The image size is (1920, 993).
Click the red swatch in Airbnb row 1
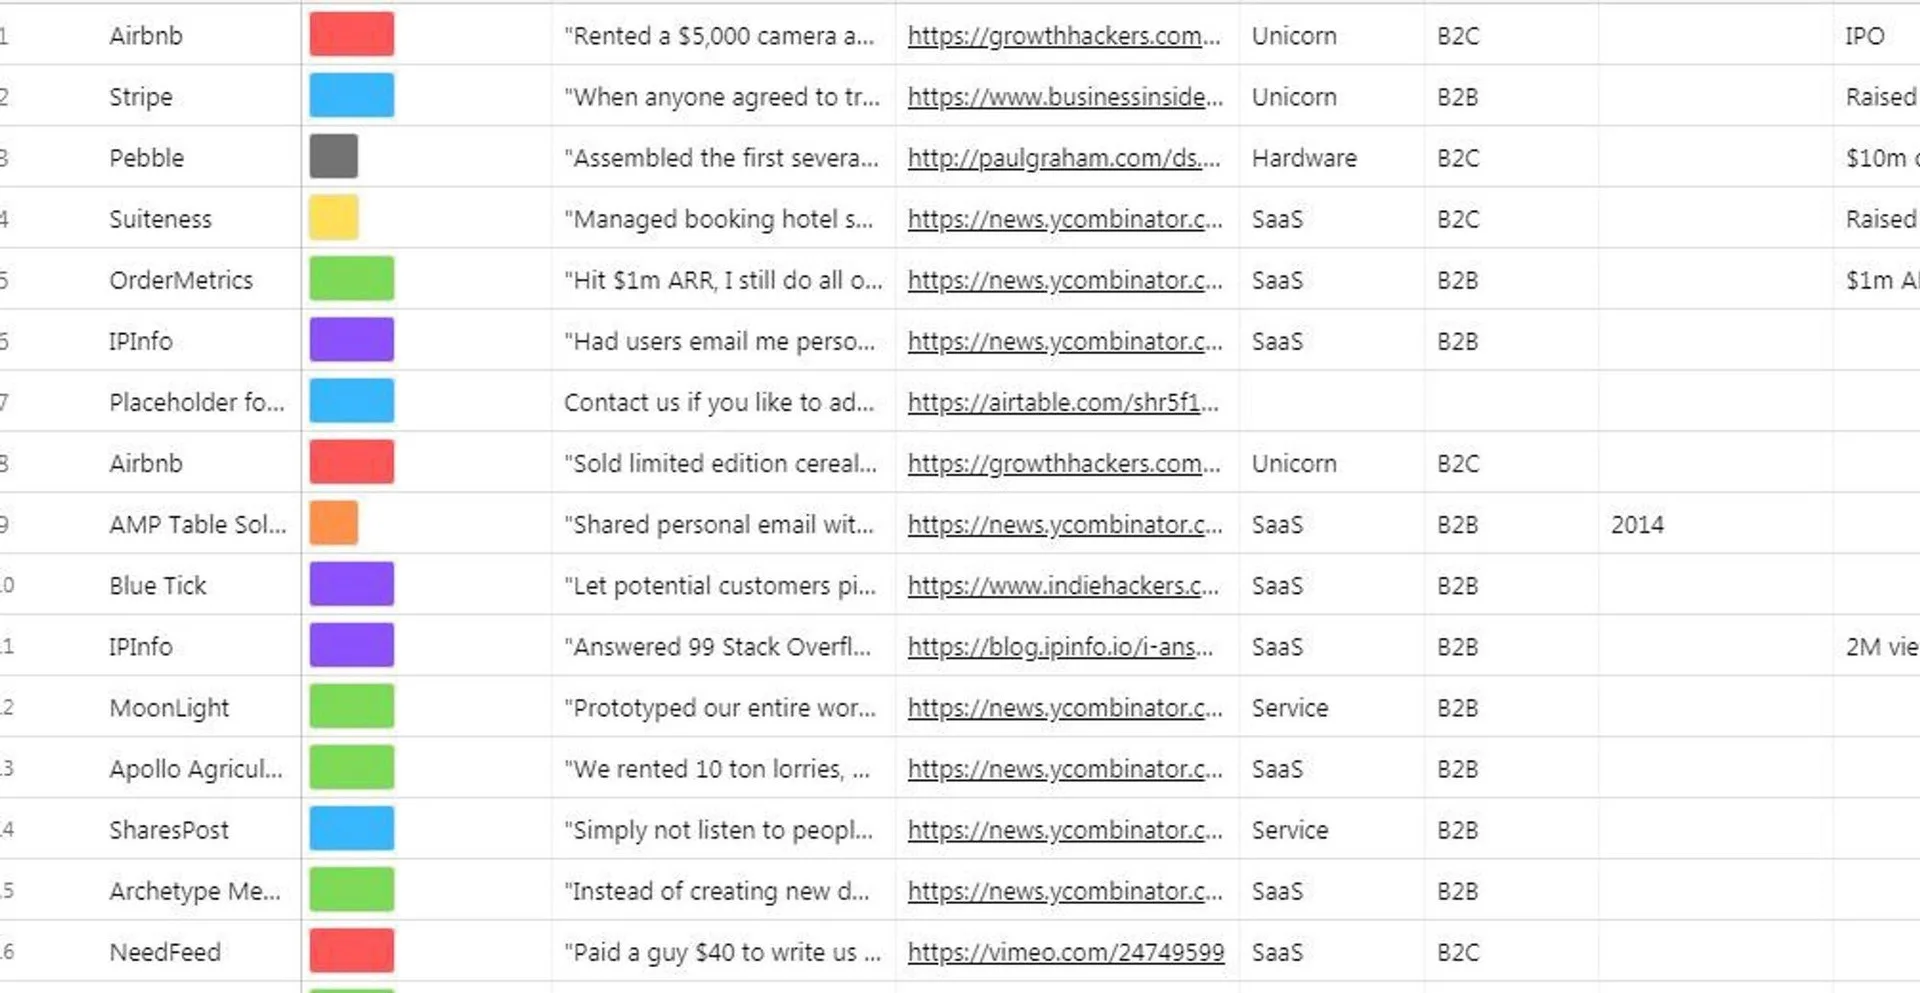[351, 34]
